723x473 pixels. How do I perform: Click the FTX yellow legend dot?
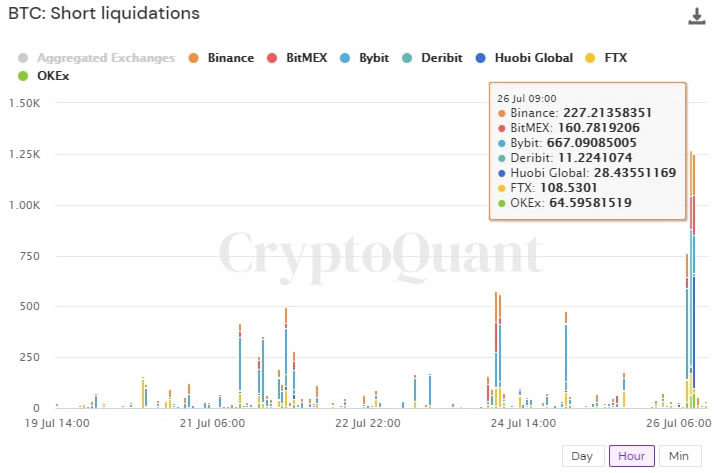point(590,58)
